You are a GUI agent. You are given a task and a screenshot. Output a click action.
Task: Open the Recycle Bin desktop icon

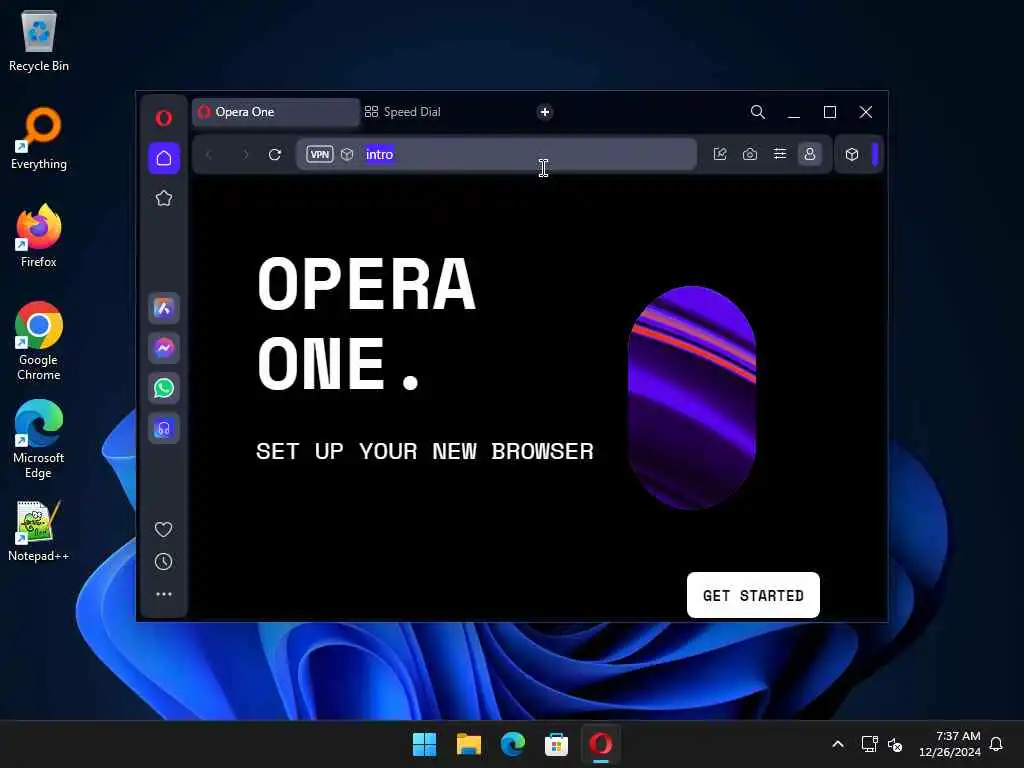(39, 40)
